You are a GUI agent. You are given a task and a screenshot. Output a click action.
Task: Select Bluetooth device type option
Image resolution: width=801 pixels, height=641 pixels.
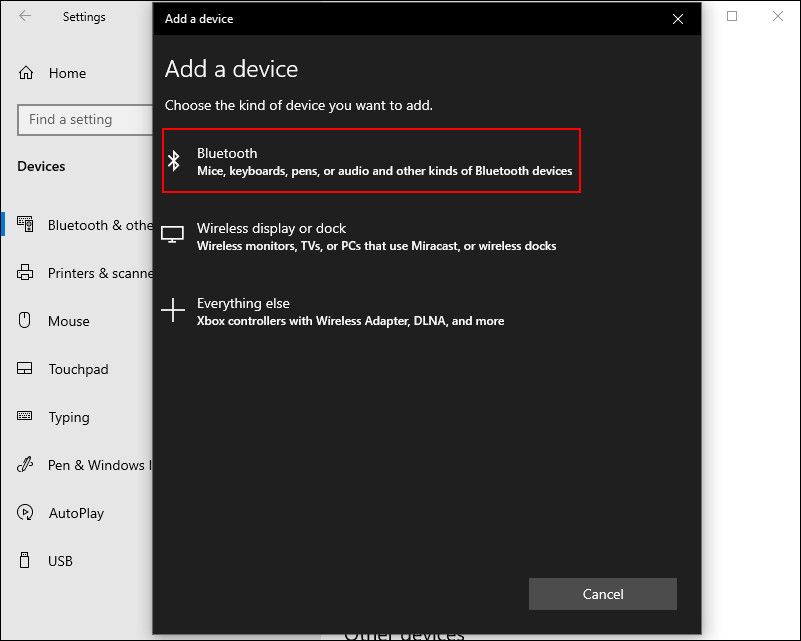click(371, 161)
